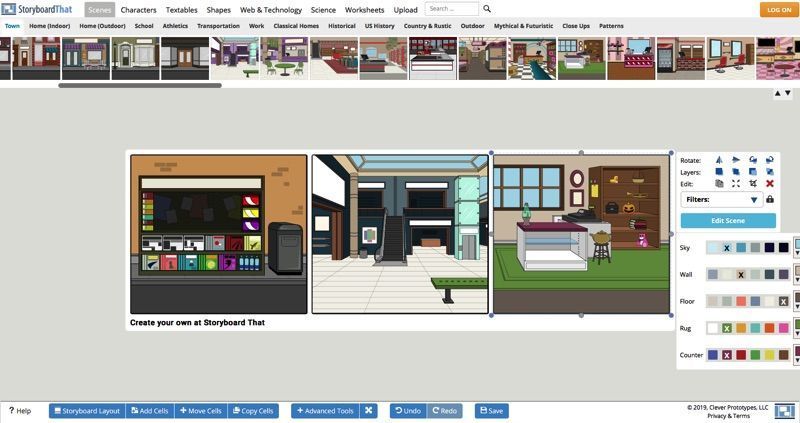The width and height of the screenshot is (800, 423).
Task: Select the mall escalator storyboard cell
Action: pyautogui.click(x=400, y=234)
